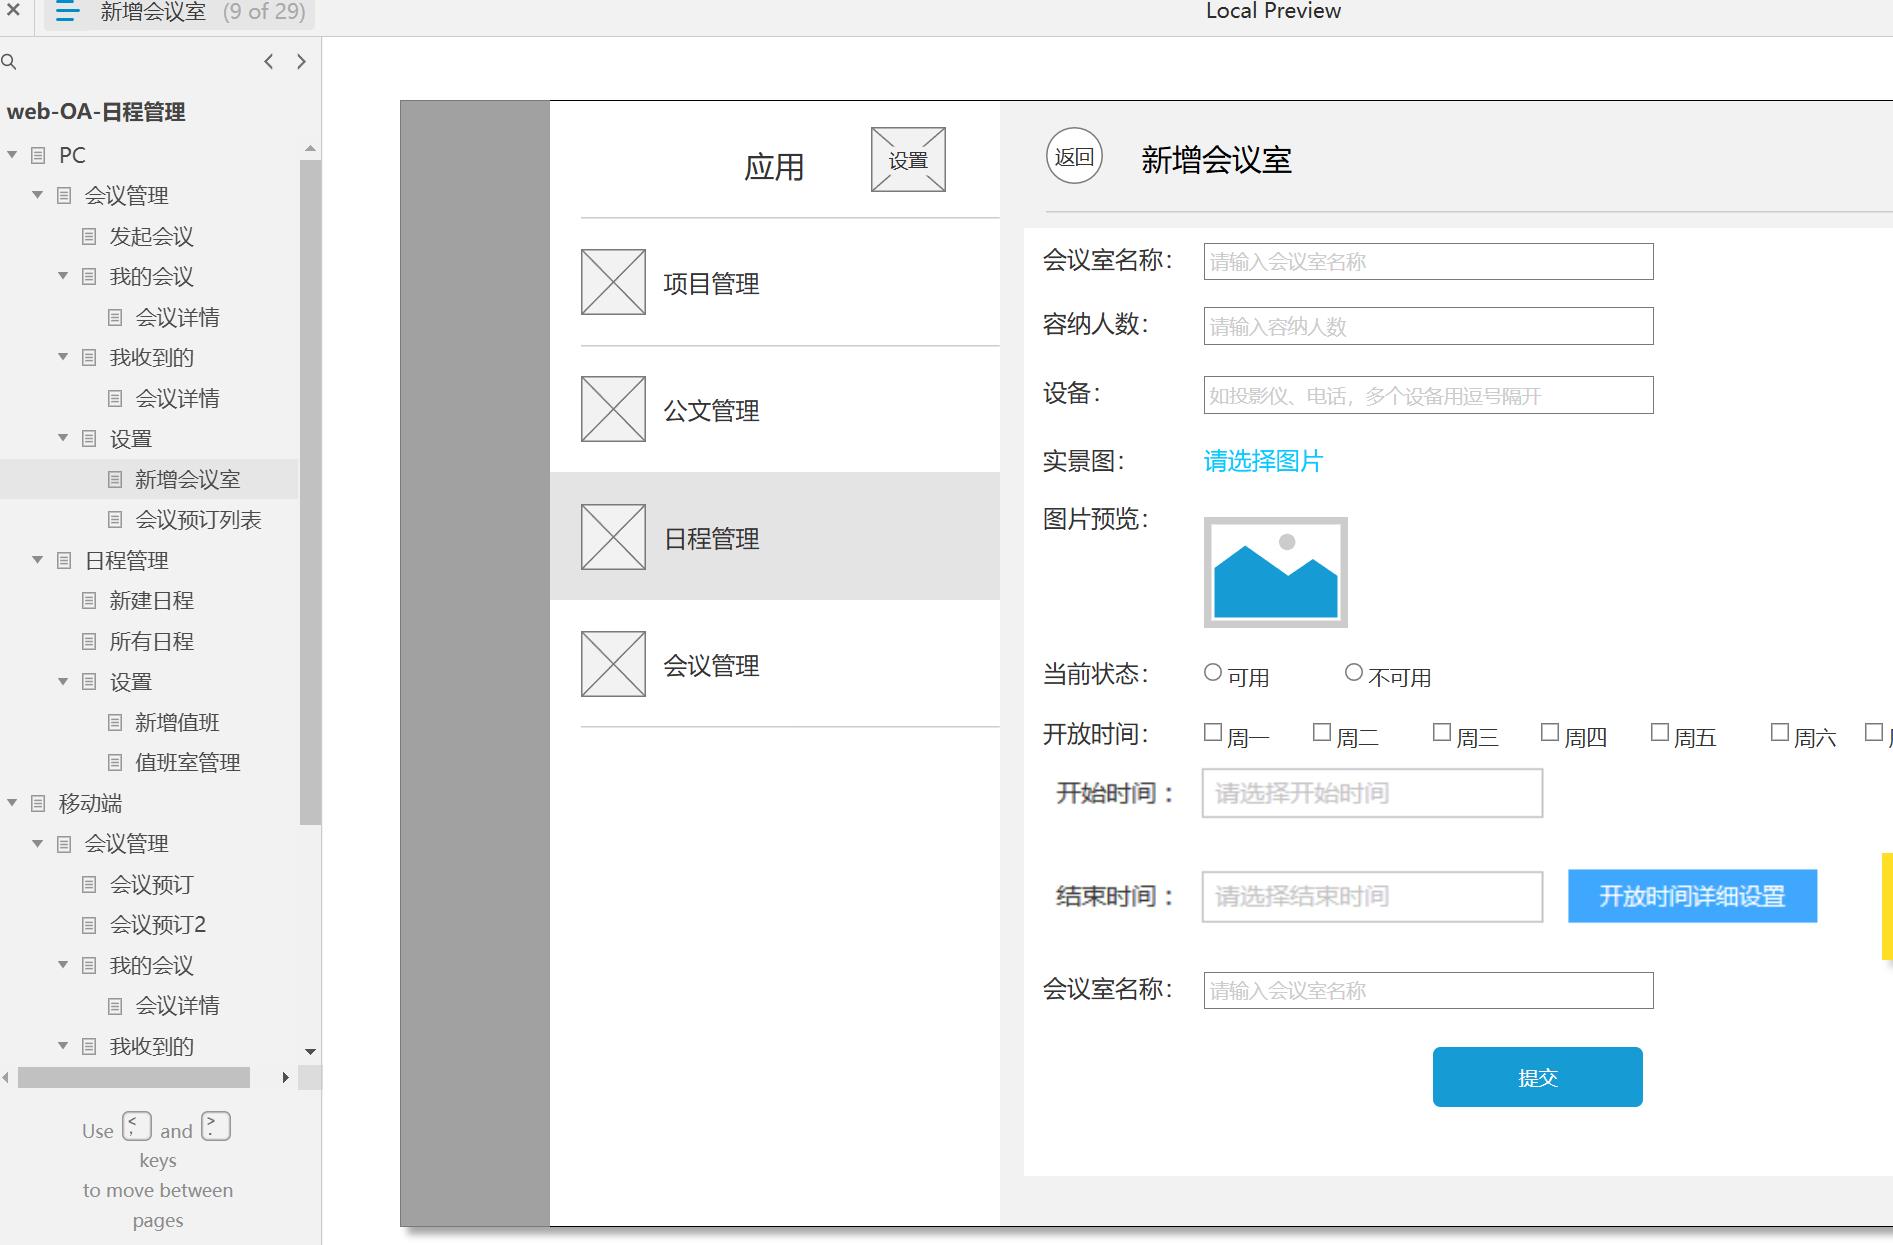Check the 周三 checkbox
The height and width of the screenshot is (1245, 1893).
pyautogui.click(x=1442, y=733)
